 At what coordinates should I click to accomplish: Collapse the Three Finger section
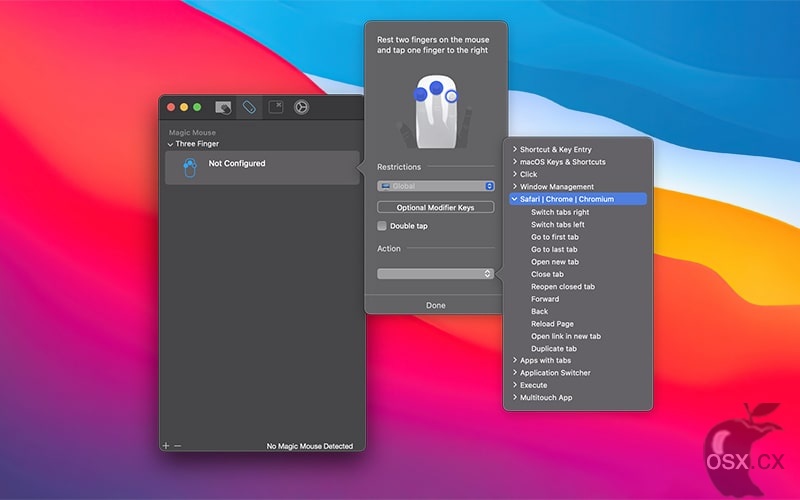point(170,144)
